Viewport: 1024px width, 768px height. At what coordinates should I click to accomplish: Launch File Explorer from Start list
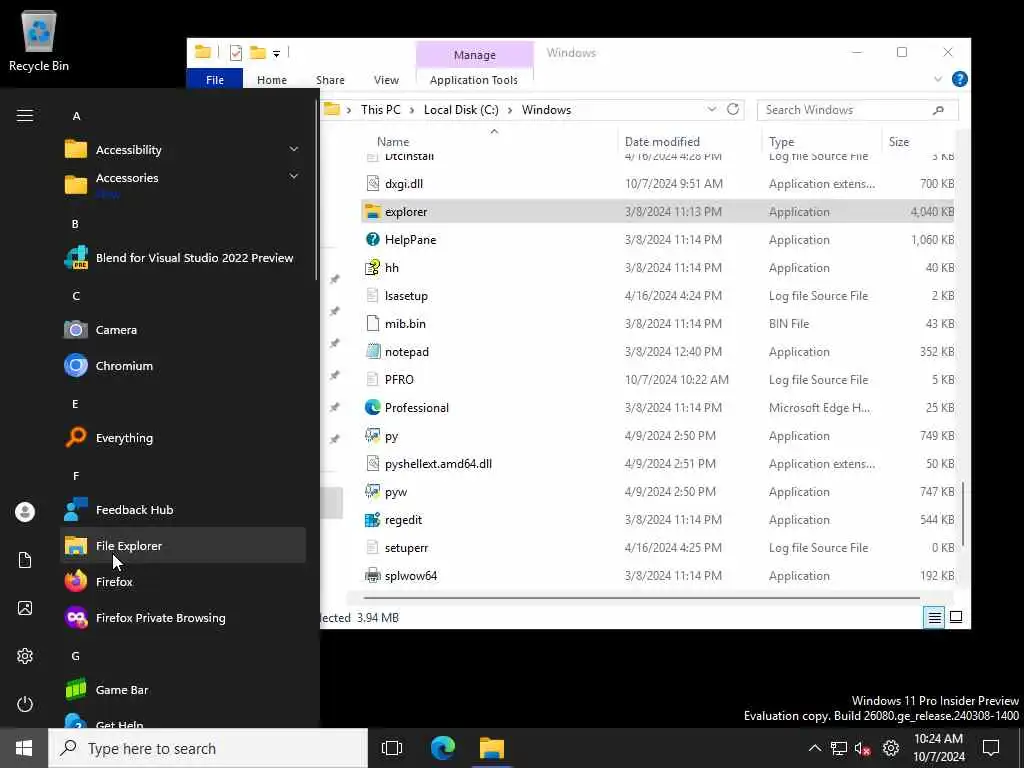click(x=183, y=545)
